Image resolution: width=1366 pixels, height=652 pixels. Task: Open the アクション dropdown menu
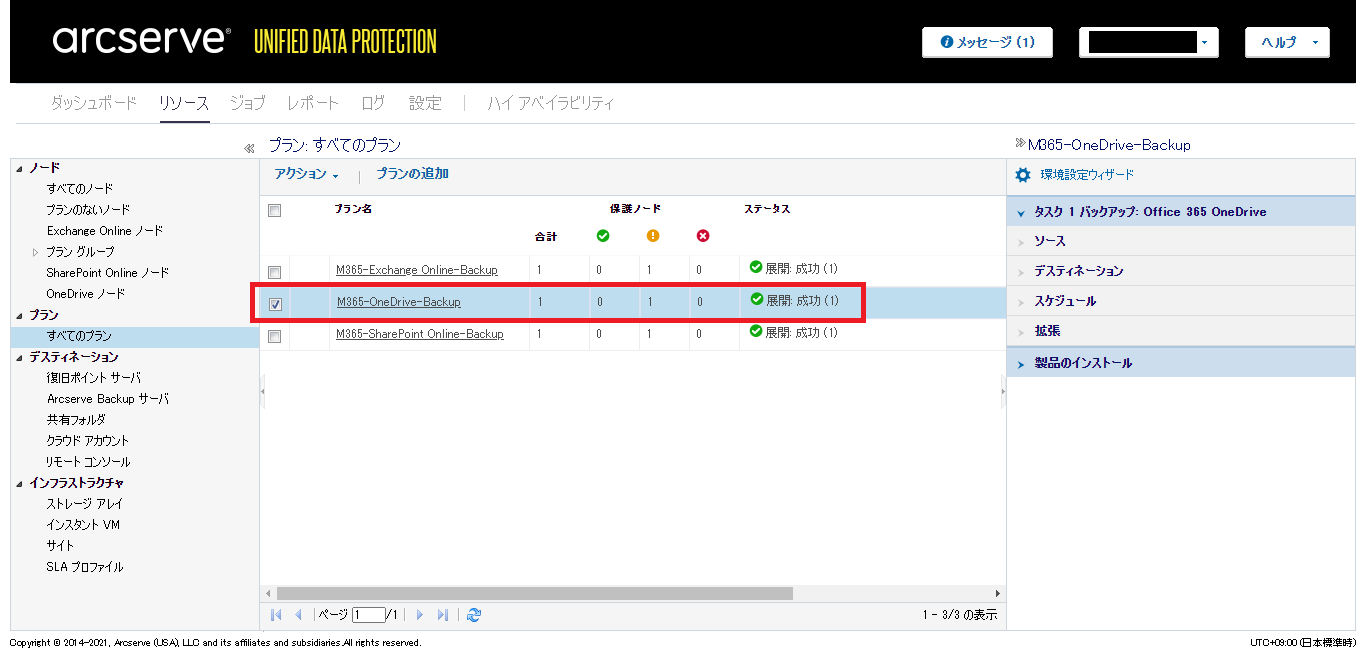[307, 174]
